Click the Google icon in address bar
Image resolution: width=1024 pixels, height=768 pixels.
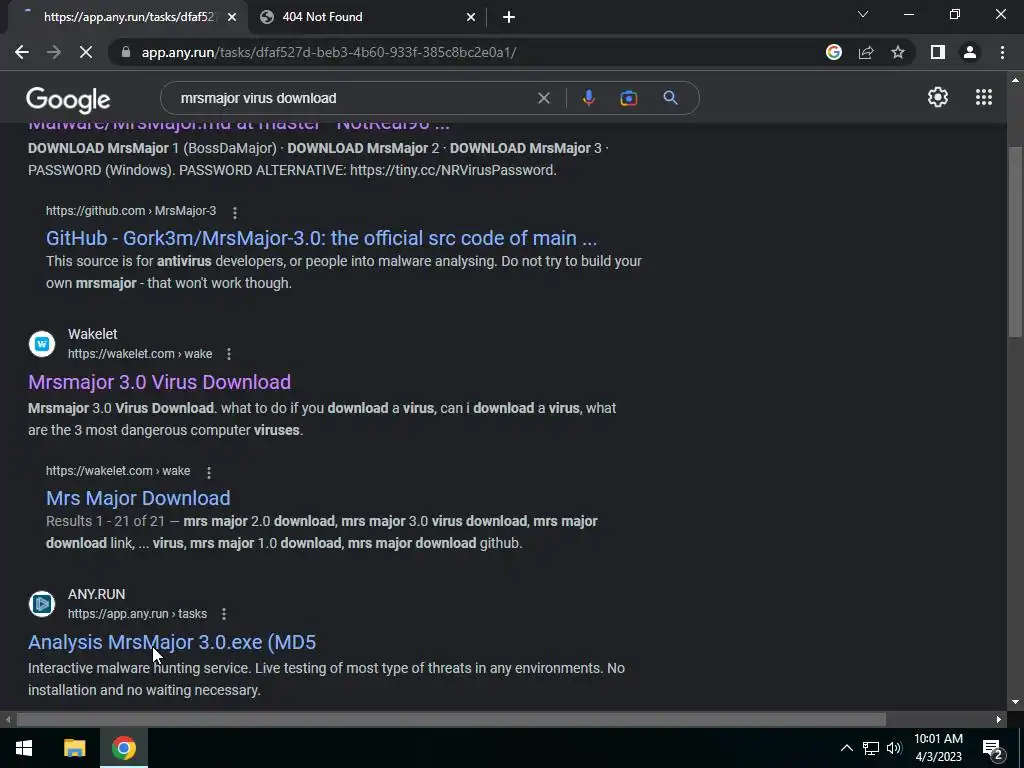833,52
